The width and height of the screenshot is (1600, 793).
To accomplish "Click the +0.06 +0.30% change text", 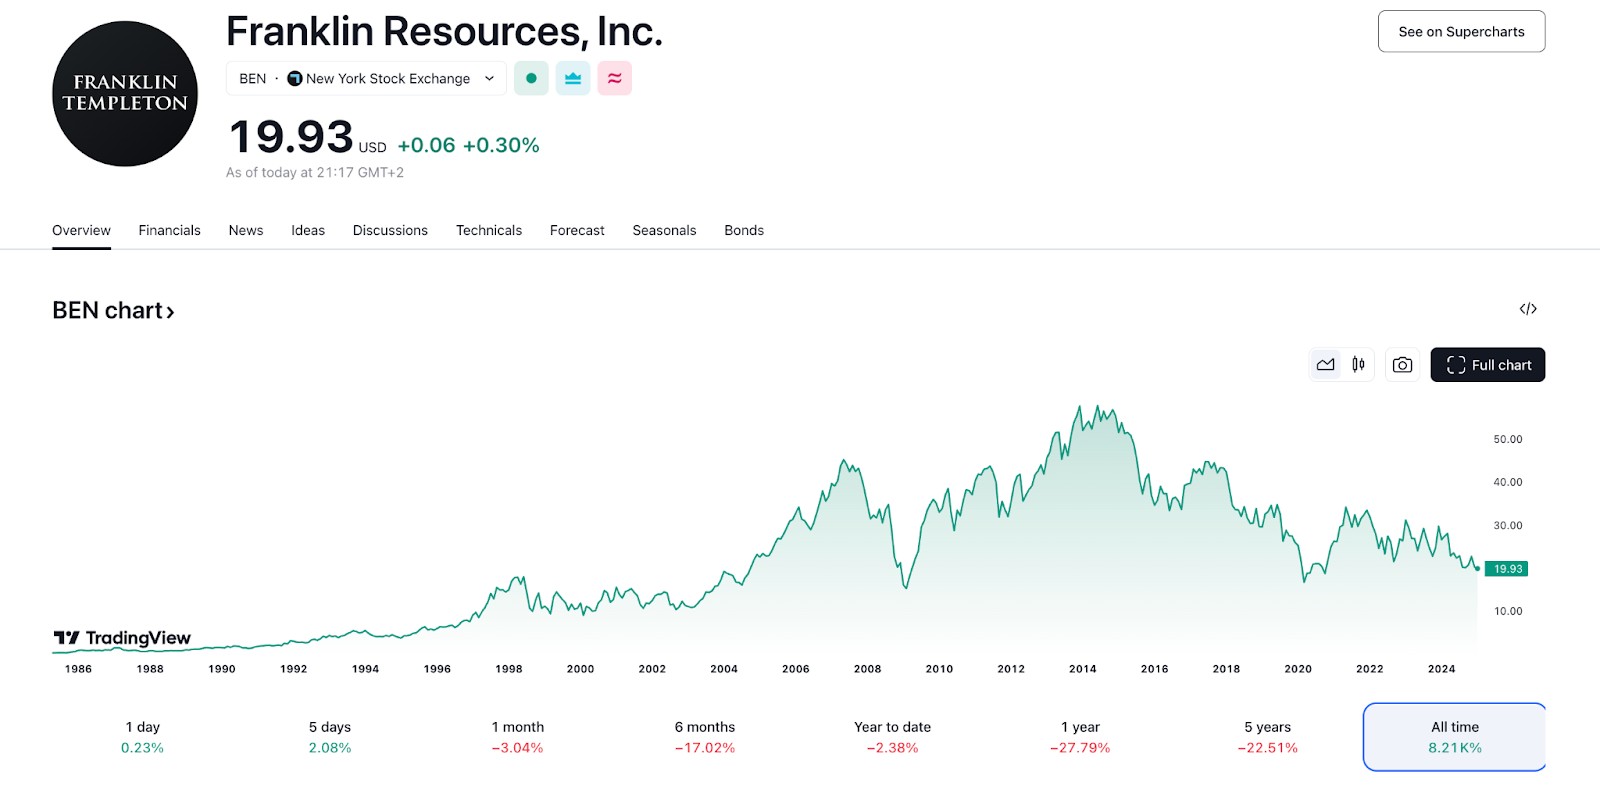I will click(x=468, y=145).
